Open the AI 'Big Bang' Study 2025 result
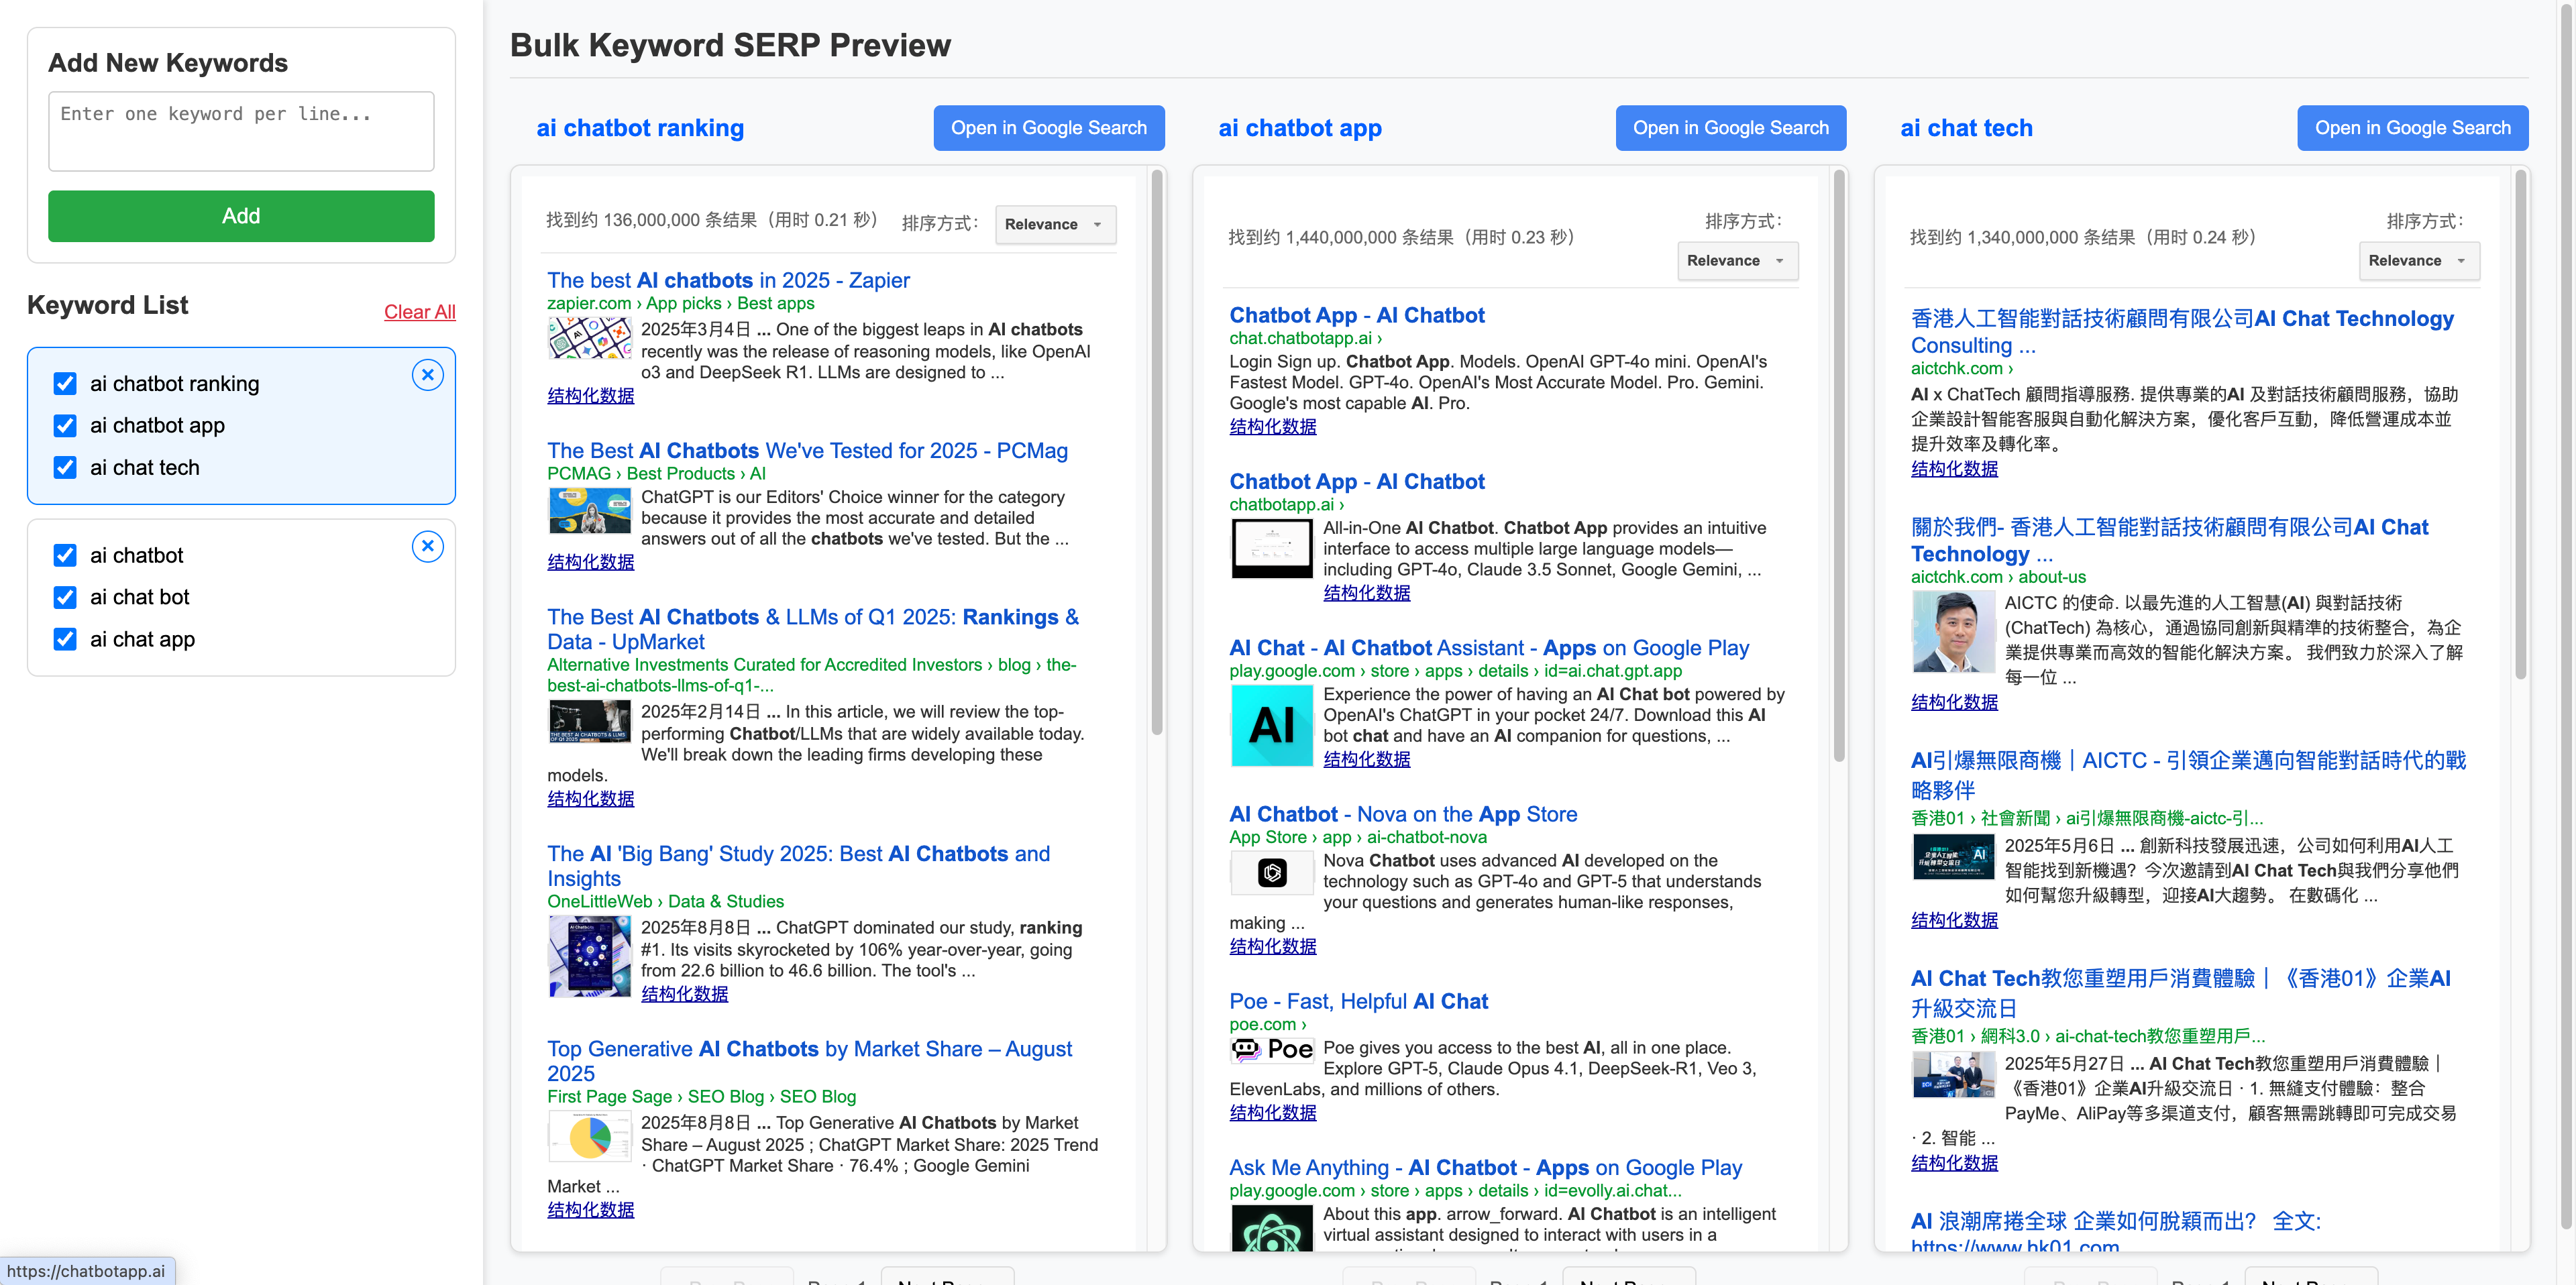The image size is (2576, 1285). click(798, 866)
